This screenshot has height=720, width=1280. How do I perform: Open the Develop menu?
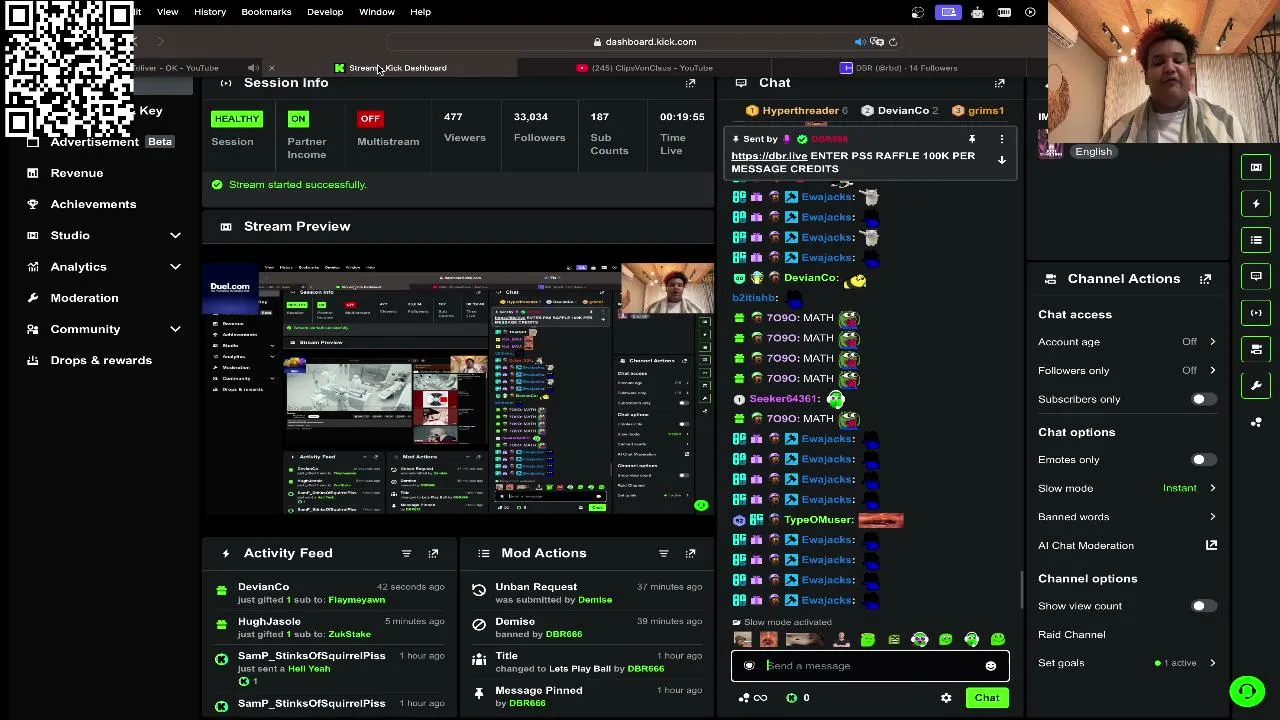click(x=325, y=12)
